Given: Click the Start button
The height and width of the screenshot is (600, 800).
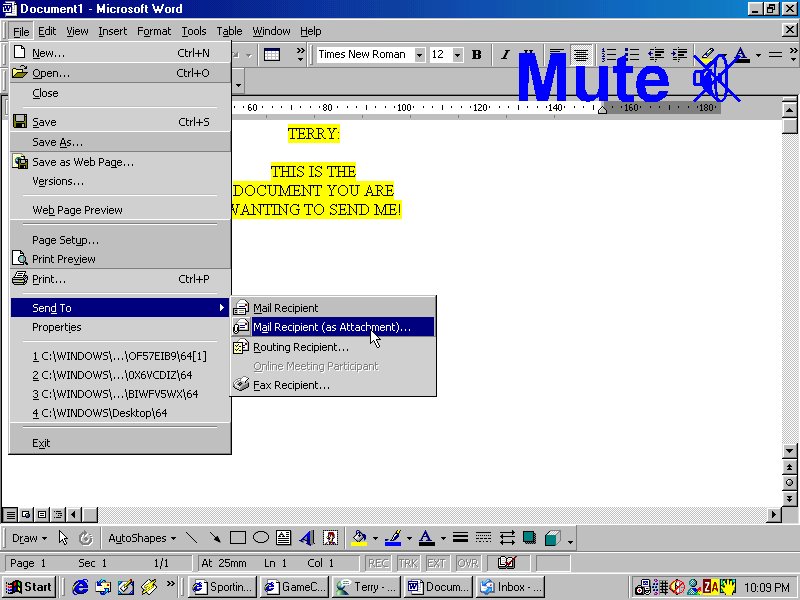Looking at the screenshot, I should click(x=29, y=587).
